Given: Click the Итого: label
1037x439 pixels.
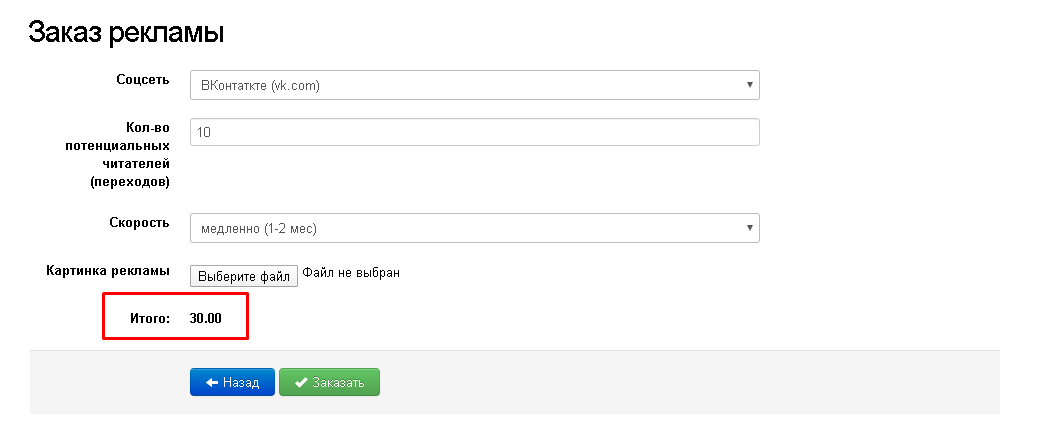Looking at the screenshot, I should click(150, 319).
